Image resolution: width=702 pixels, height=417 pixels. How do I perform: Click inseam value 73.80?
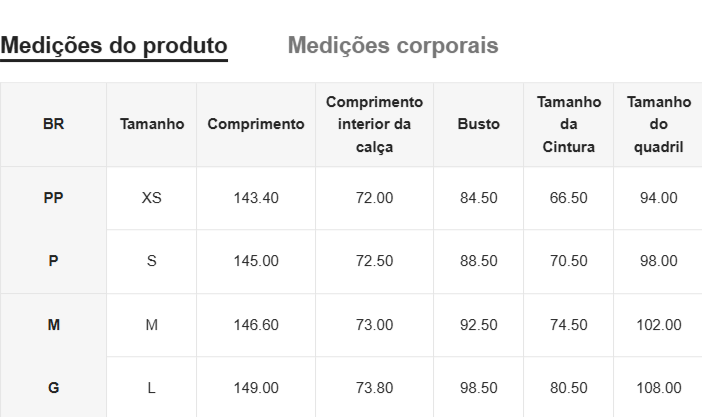[374, 388]
